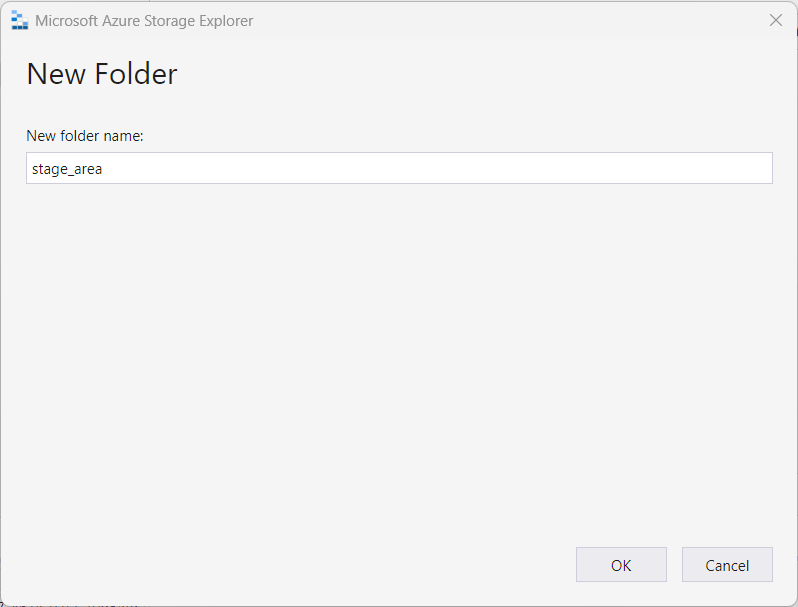Close the New Folder dialog window
The width and height of the screenshot is (798, 607).
click(775, 20)
